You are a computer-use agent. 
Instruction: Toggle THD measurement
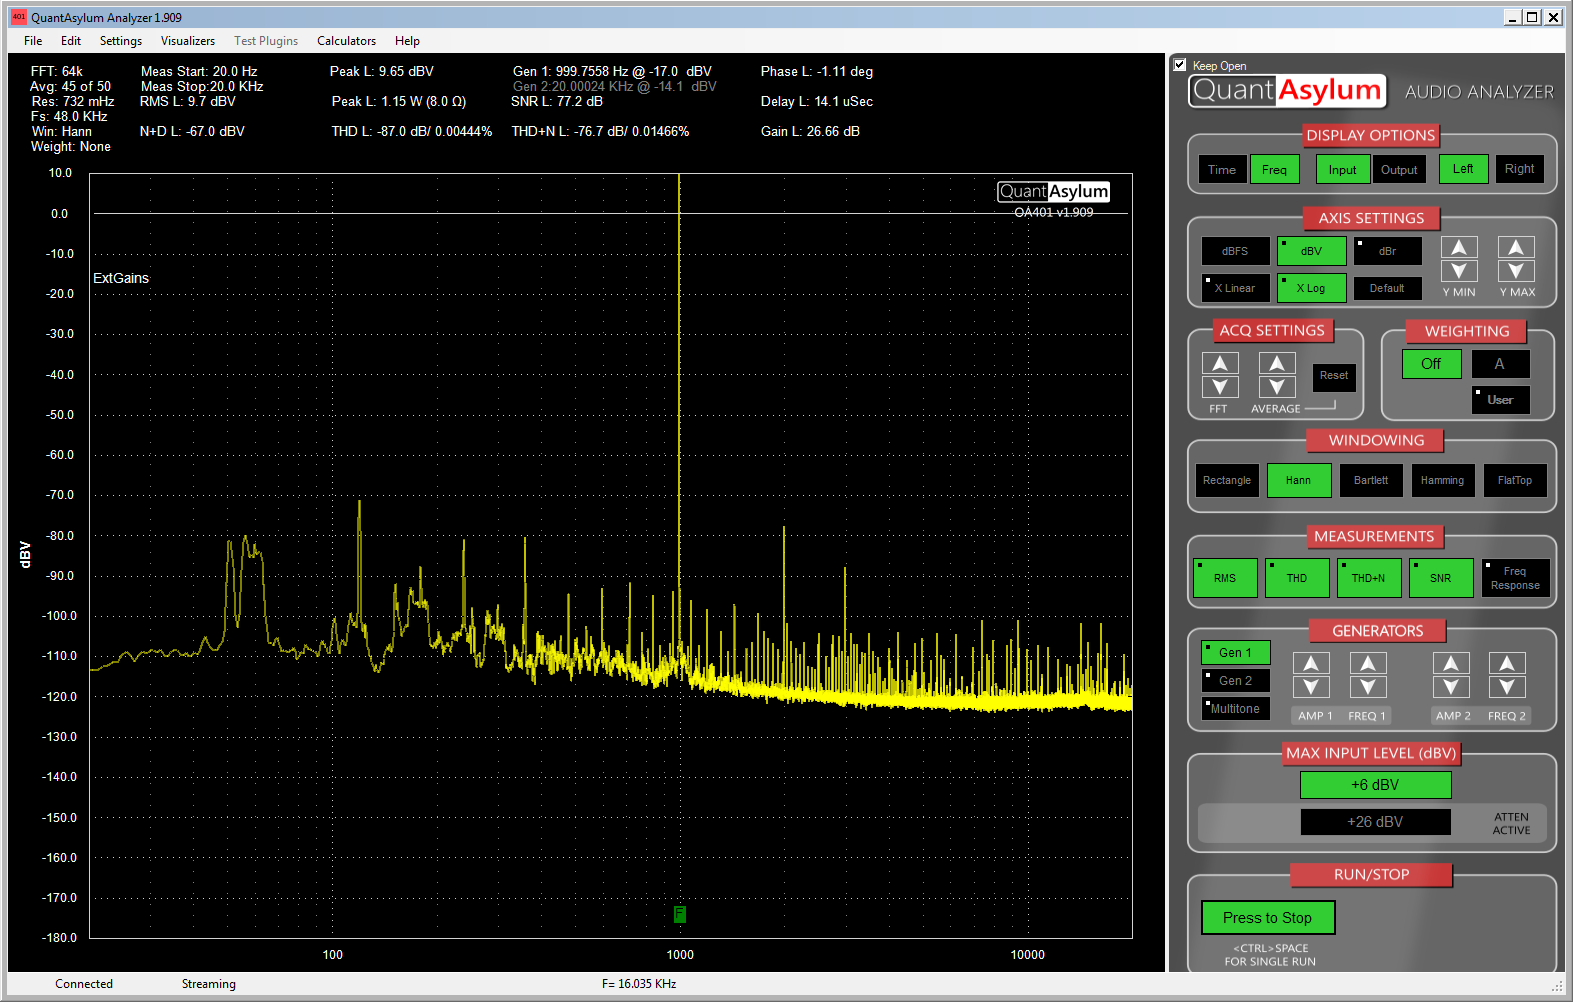click(1297, 578)
